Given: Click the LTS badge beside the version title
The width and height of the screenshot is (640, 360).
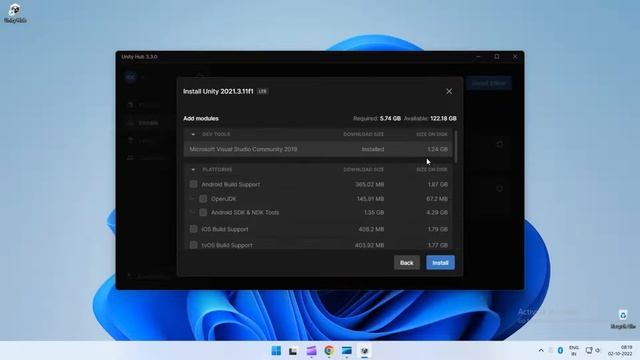Looking at the screenshot, I should (262, 91).
